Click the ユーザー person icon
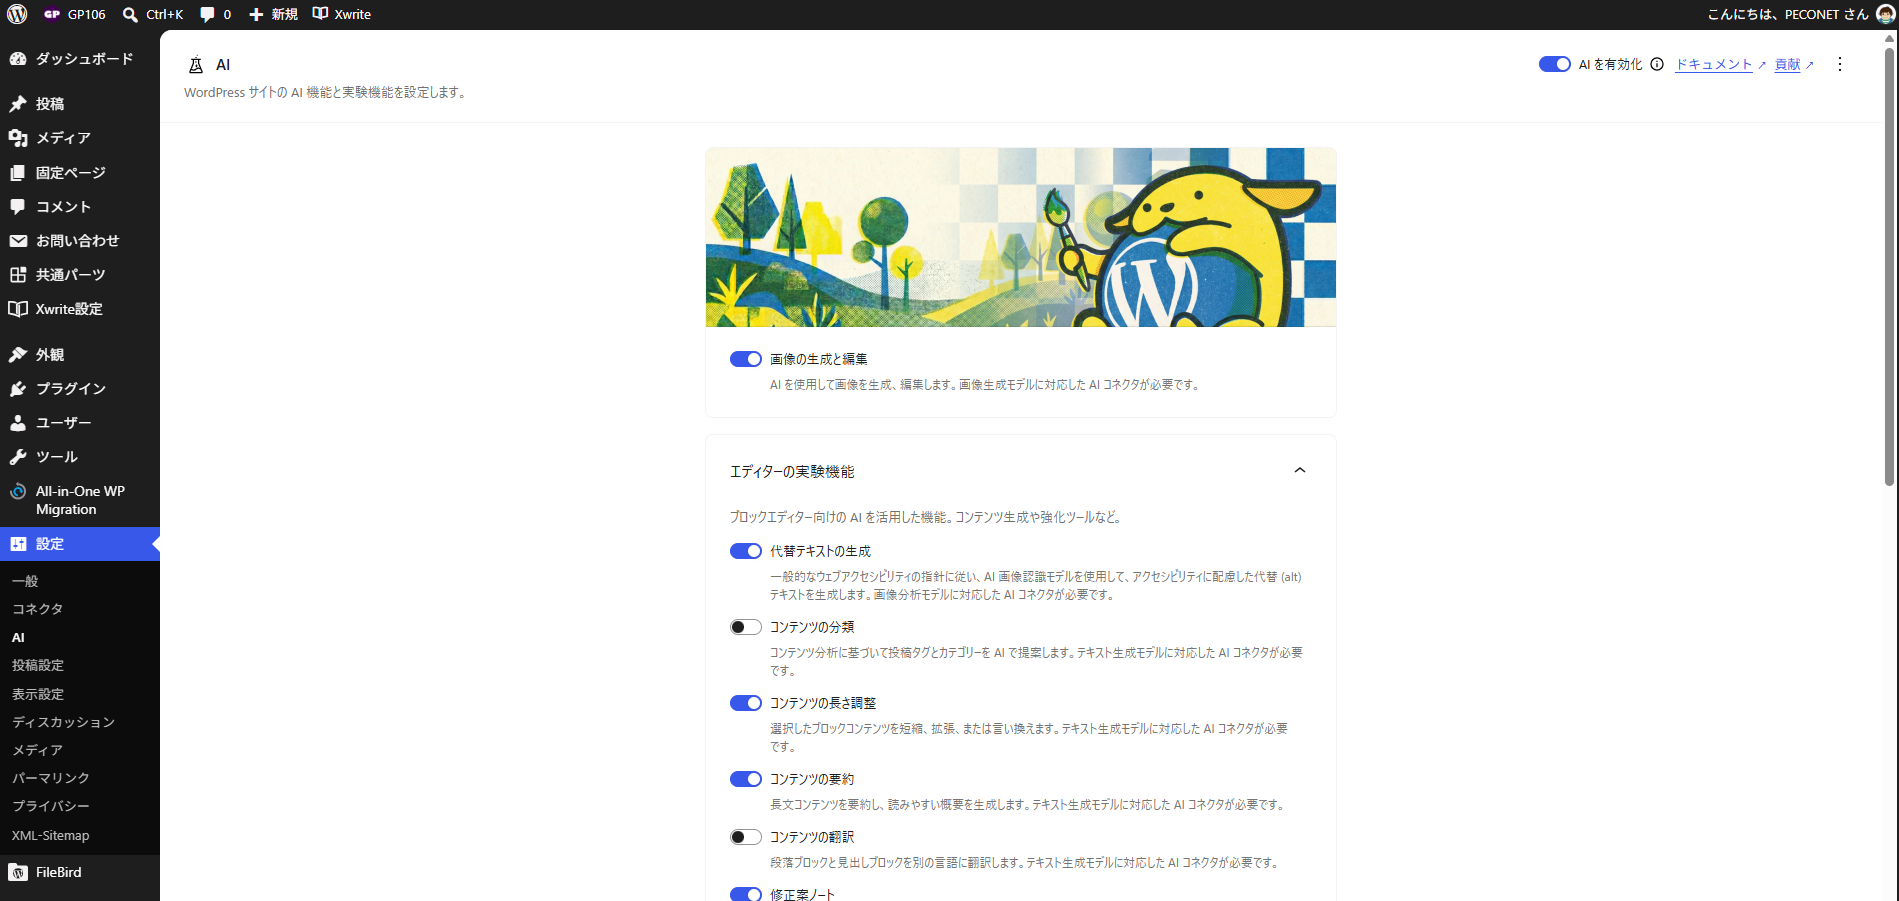 [x=18, y=423]
